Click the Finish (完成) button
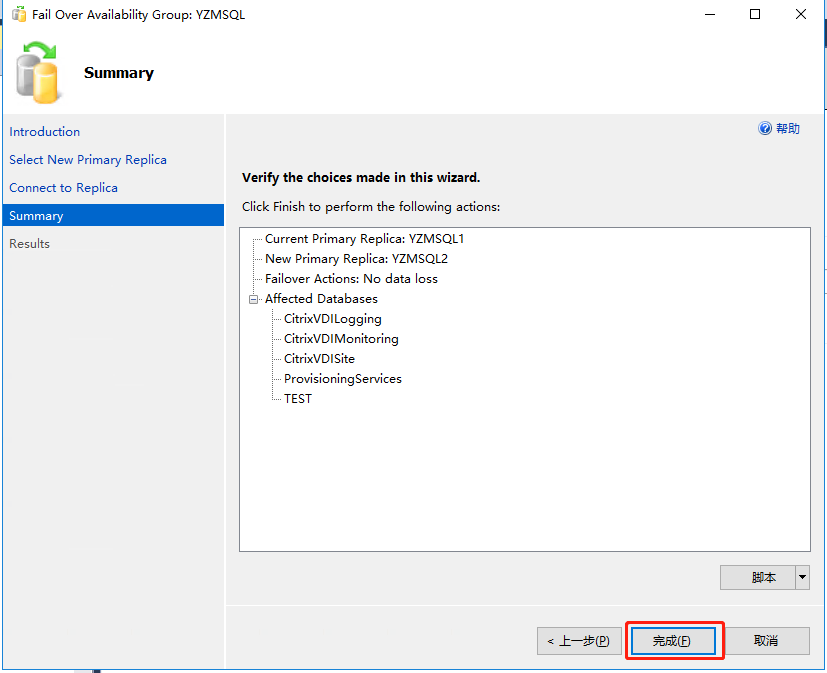 (671, 641)
